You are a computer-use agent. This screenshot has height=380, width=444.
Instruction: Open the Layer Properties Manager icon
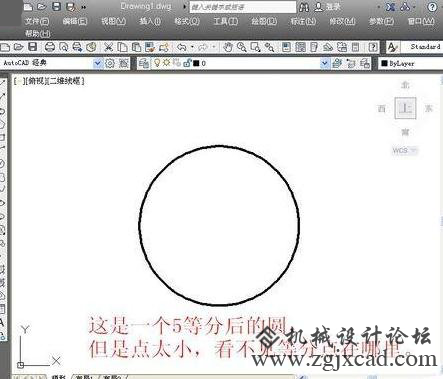[x=144, y=63]
